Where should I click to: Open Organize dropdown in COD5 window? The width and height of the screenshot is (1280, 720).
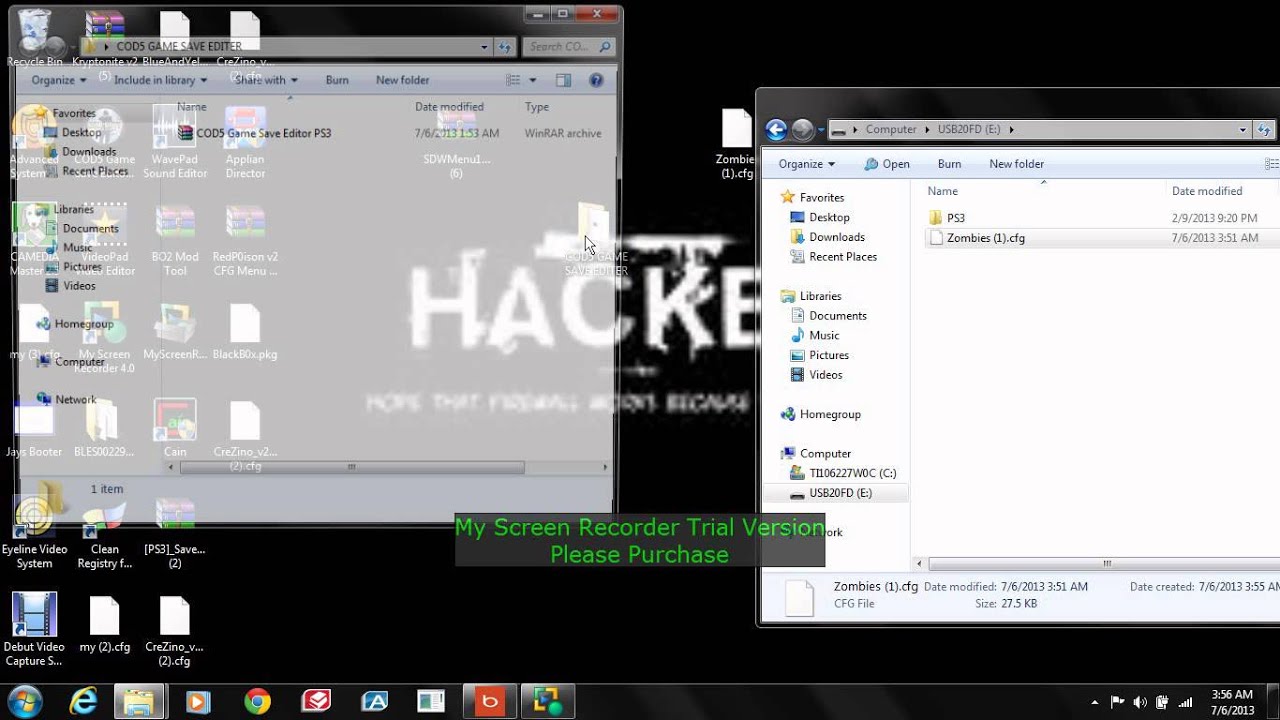(x=59, y=80)
